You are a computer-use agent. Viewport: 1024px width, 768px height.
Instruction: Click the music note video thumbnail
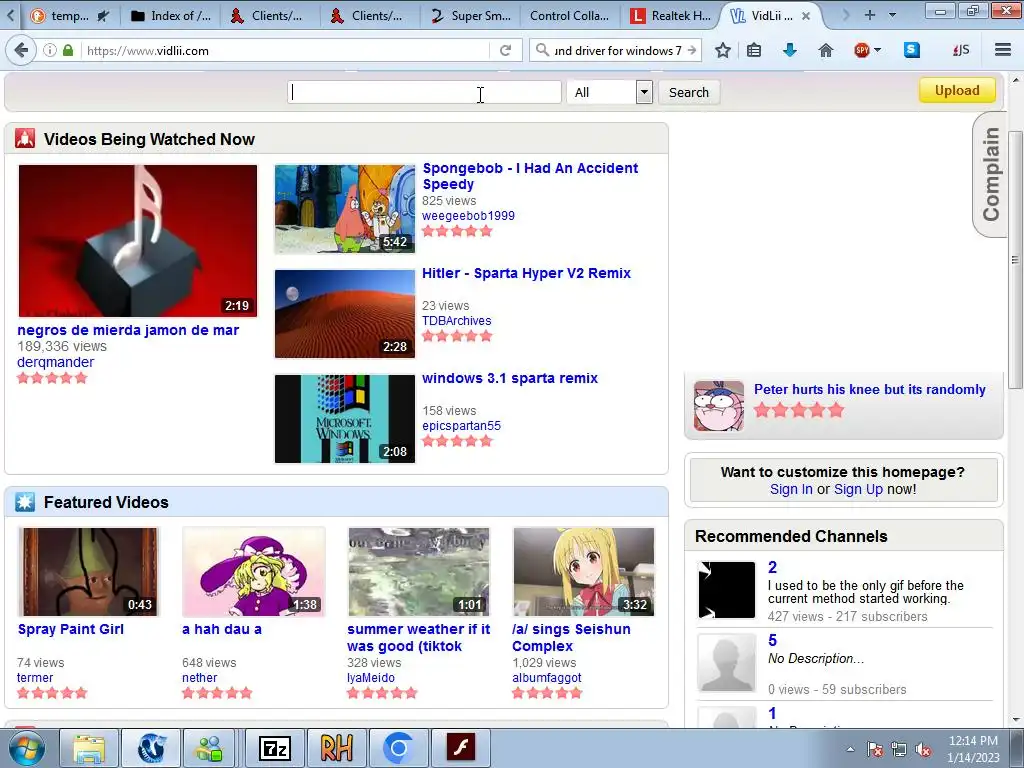[138, 240]
